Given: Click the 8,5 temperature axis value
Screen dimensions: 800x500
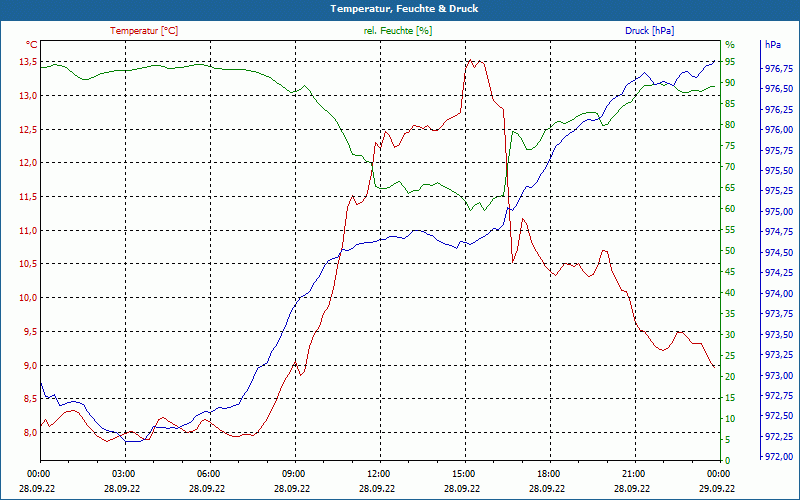Looking at the screenshot, I should (x=30, y=399).
